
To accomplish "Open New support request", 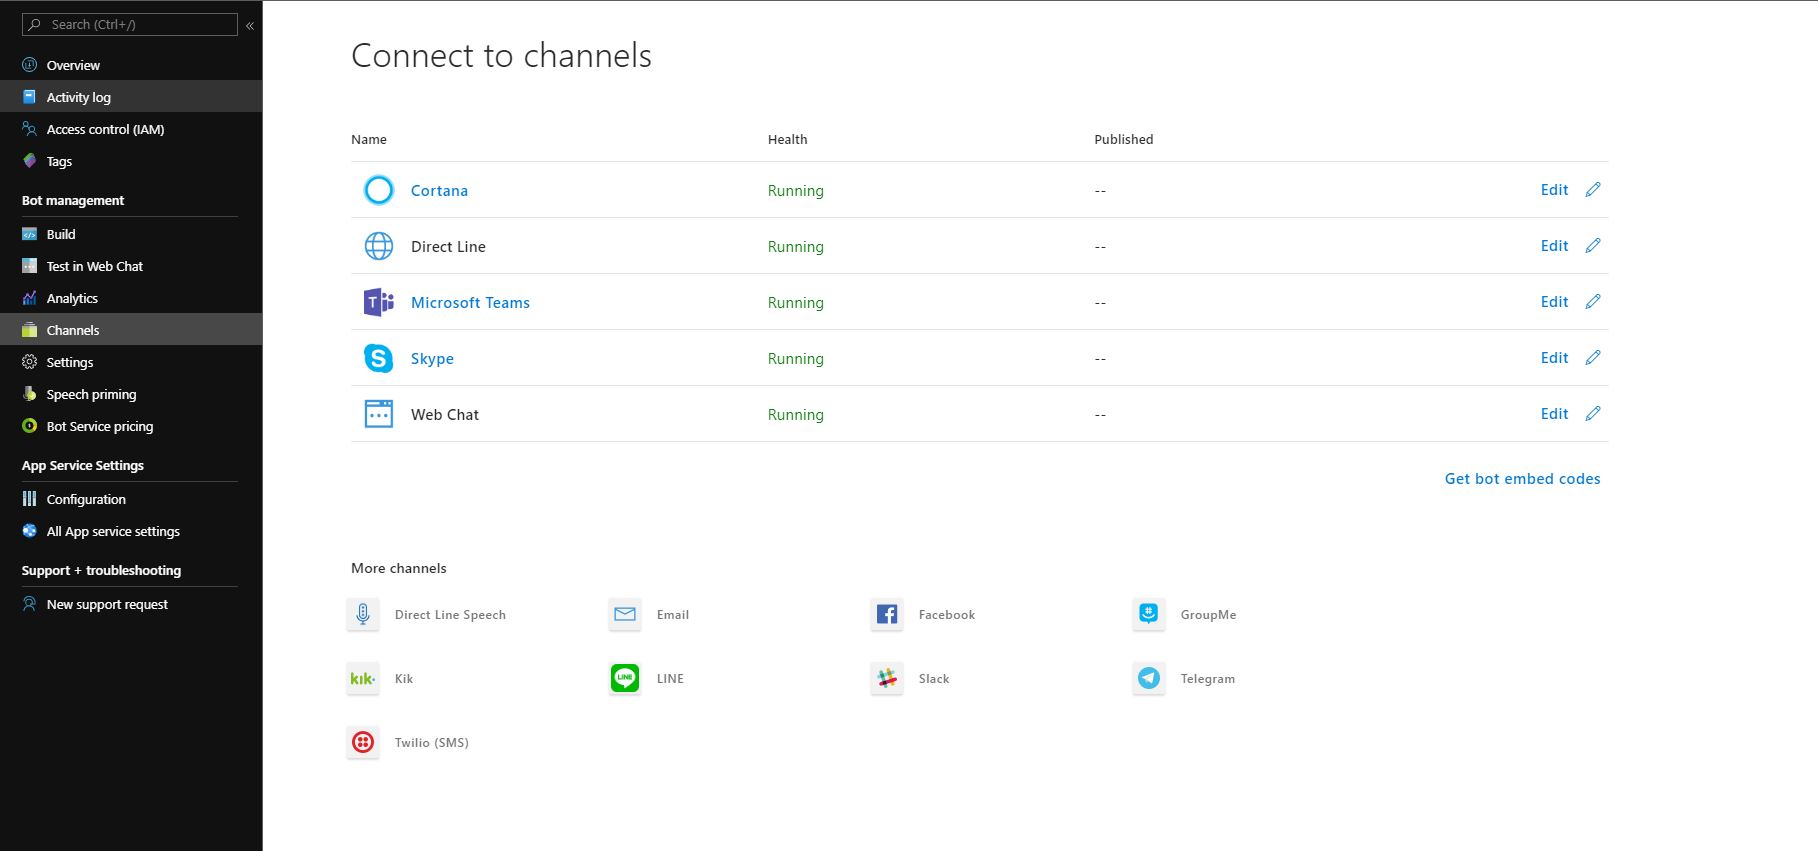I will pyautogui.click(x=131, y=604).
